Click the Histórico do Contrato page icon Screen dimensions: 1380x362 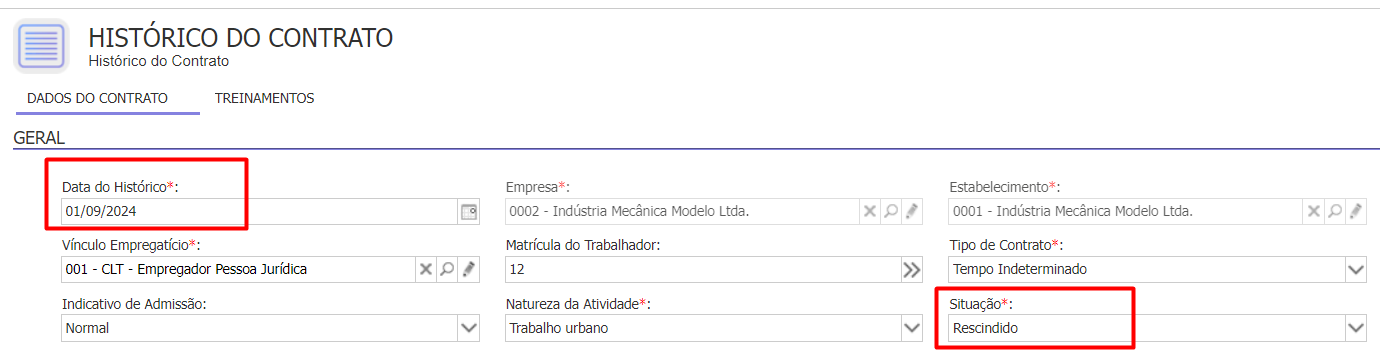(41, 46)
